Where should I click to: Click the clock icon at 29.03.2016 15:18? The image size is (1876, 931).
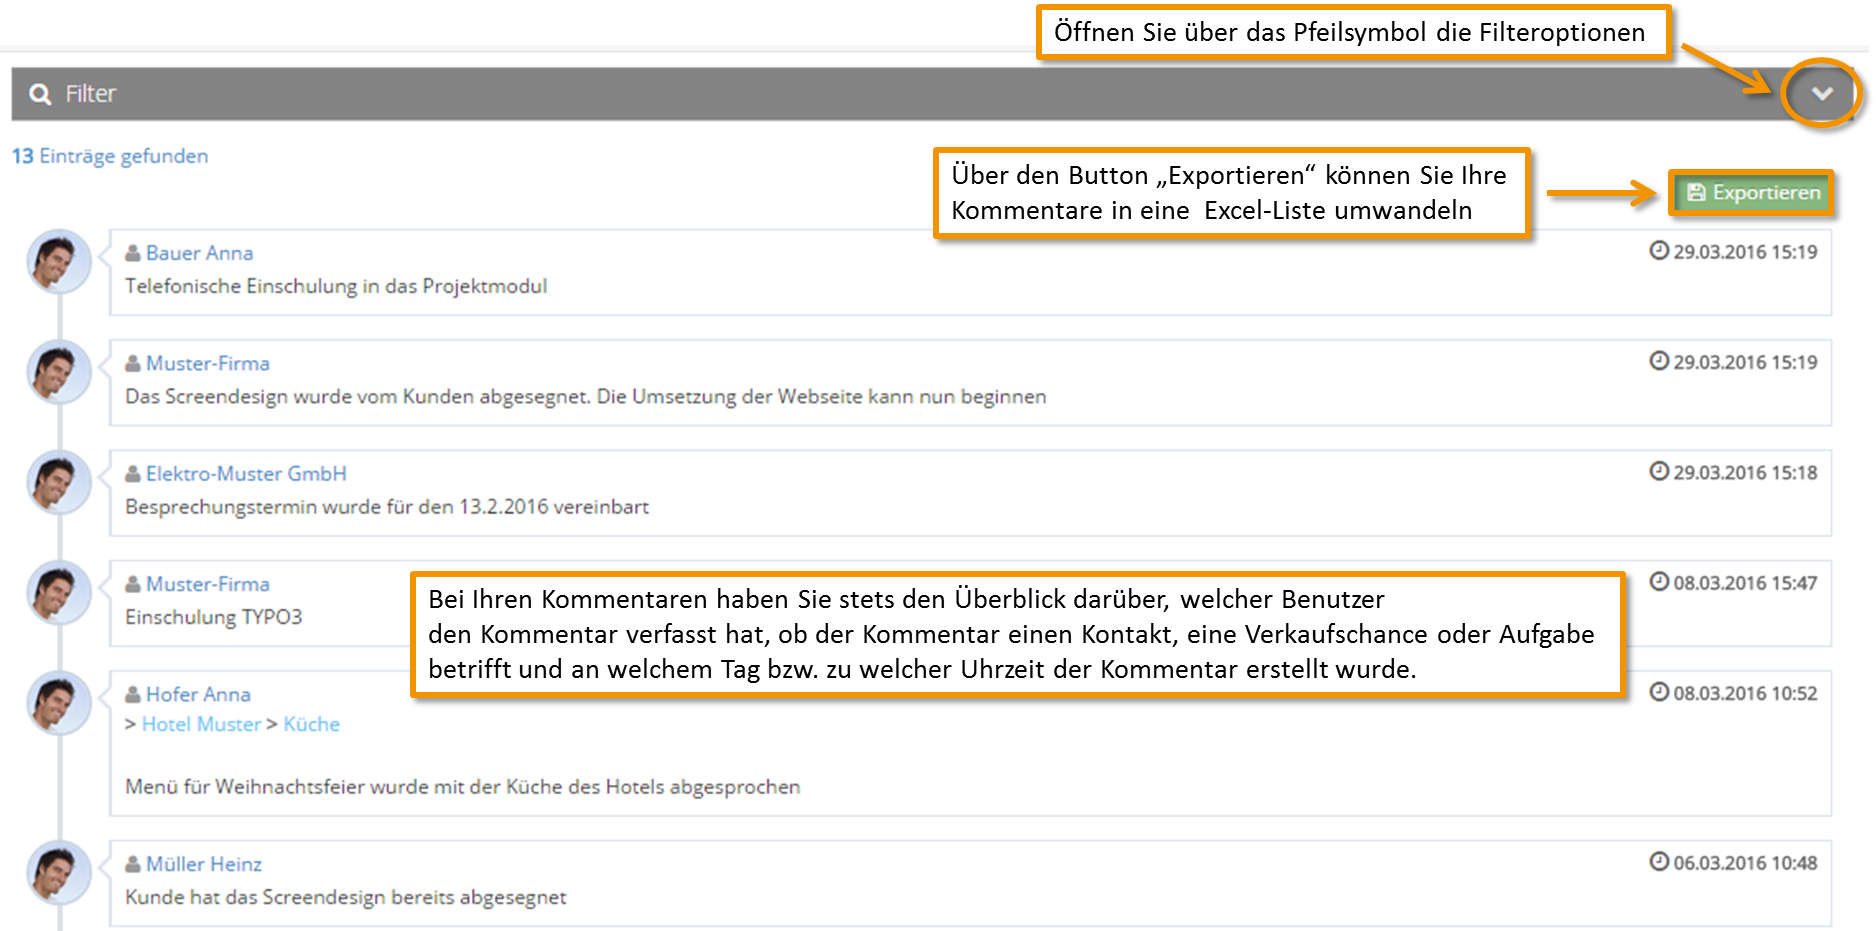tap(1659, 471)
